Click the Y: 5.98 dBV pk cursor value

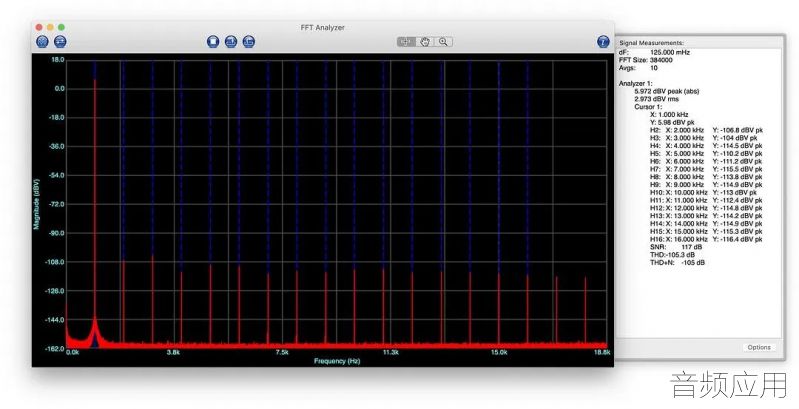(x=672, y=122)
